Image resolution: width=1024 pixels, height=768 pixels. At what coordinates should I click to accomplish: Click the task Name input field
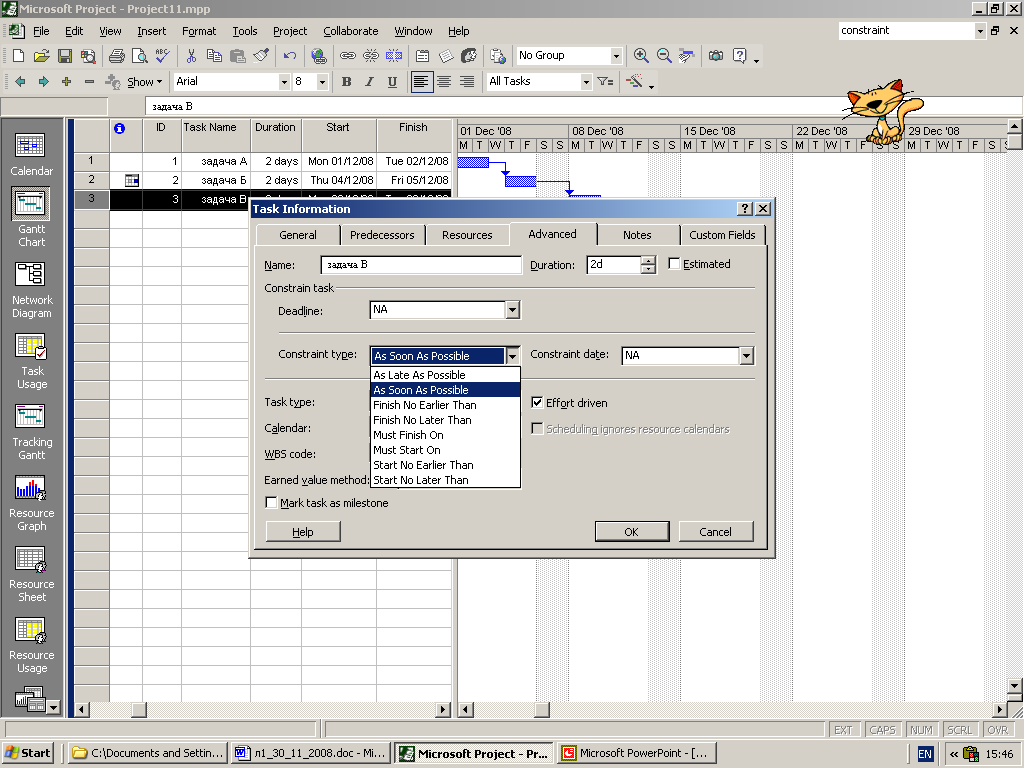[421, 264]
